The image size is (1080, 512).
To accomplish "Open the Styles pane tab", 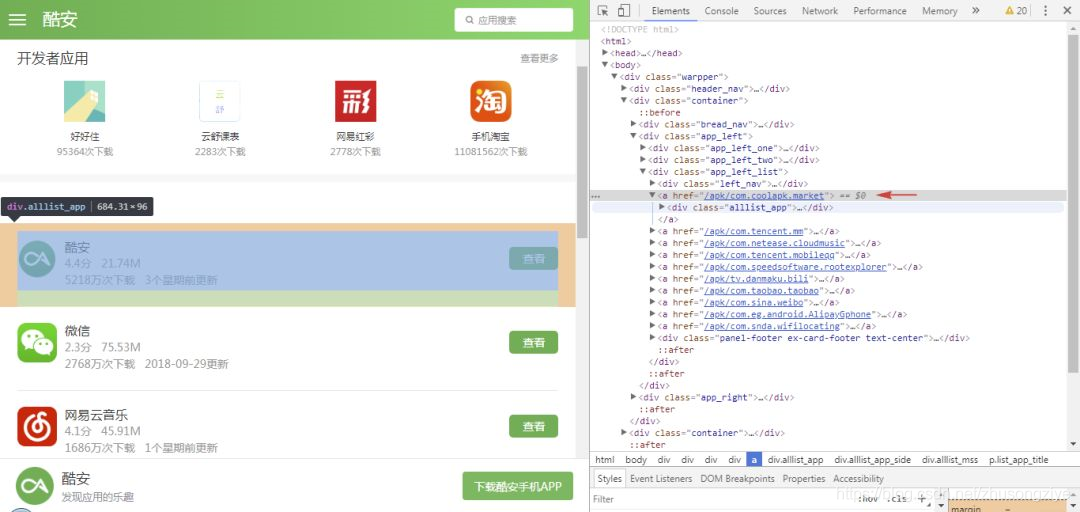I will click(x=609, y=478).
